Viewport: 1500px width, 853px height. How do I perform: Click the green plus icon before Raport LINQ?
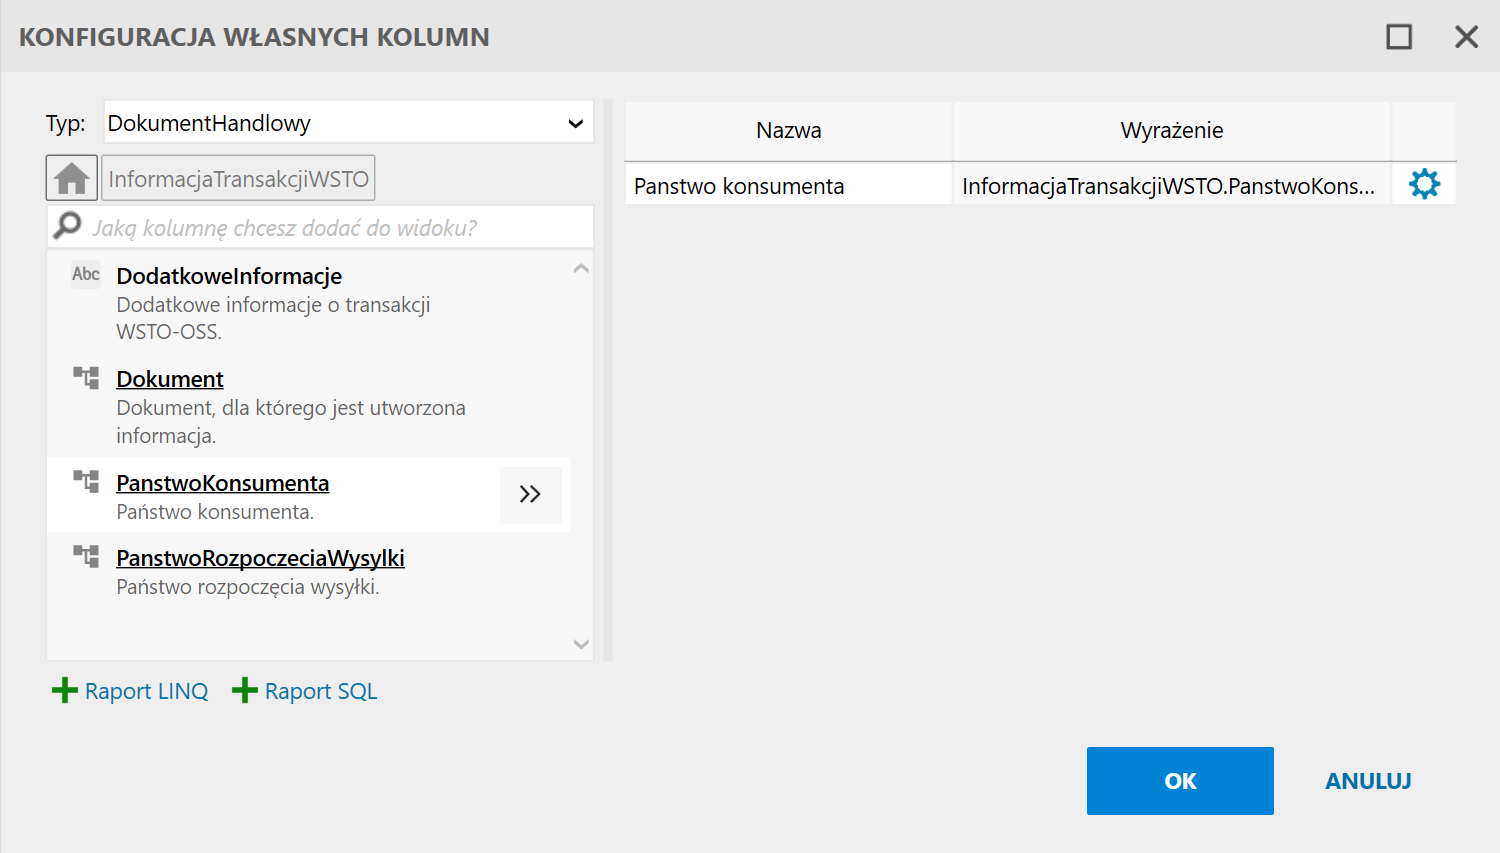64,690
